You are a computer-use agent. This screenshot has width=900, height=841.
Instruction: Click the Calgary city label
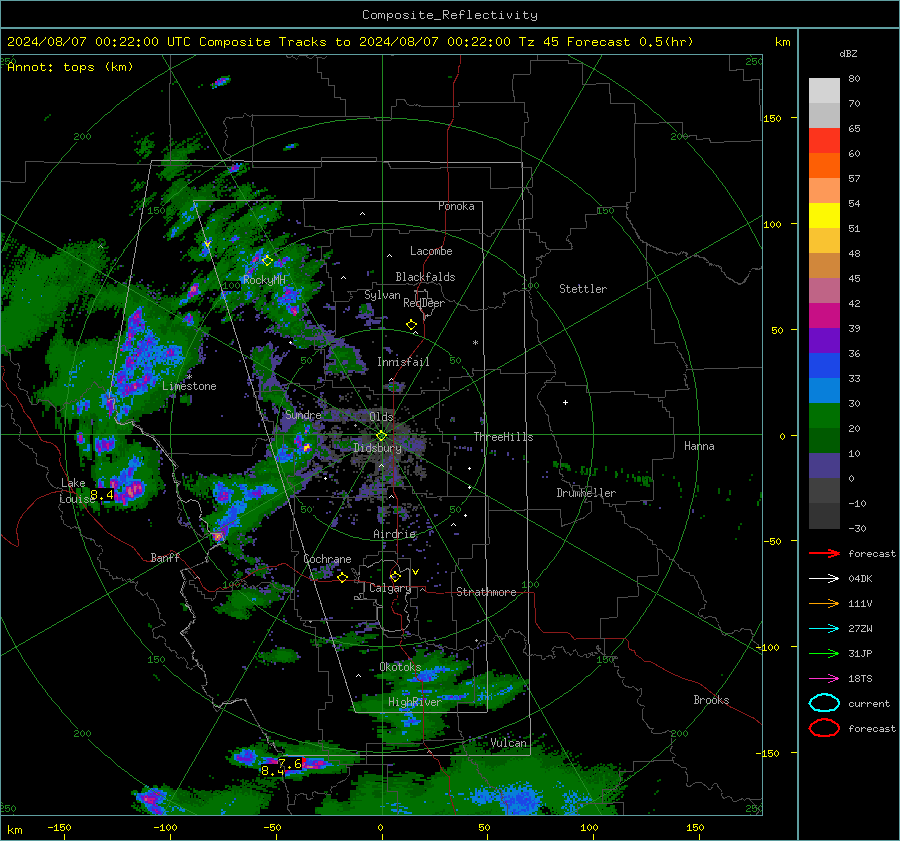(390, 588)
